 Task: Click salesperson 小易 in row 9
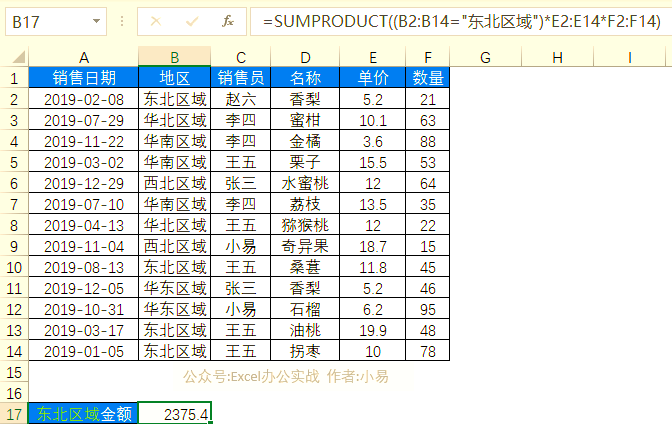point(241,246)
